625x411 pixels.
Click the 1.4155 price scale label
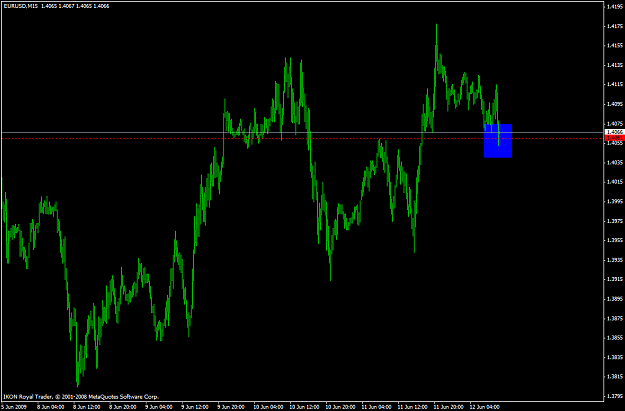pos(615,45)
